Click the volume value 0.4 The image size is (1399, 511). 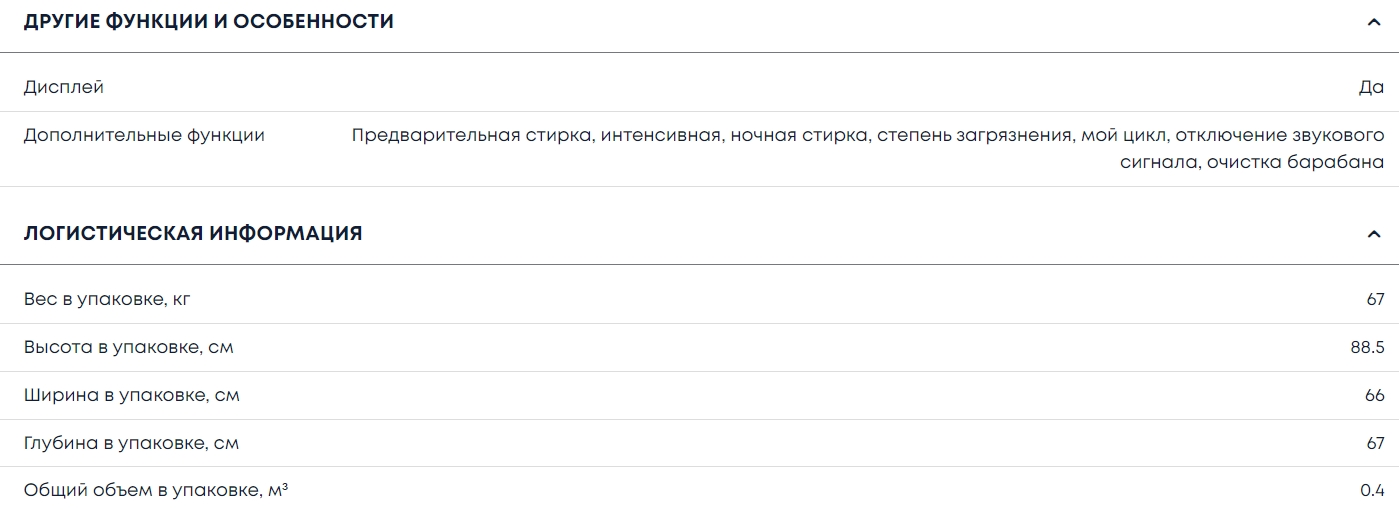(x=1372, y=490)
